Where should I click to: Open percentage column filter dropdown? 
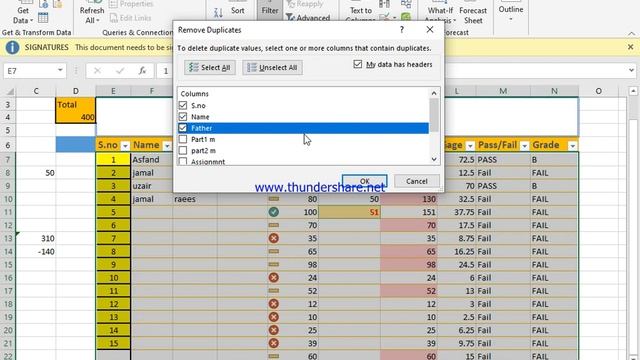[470, 146]
